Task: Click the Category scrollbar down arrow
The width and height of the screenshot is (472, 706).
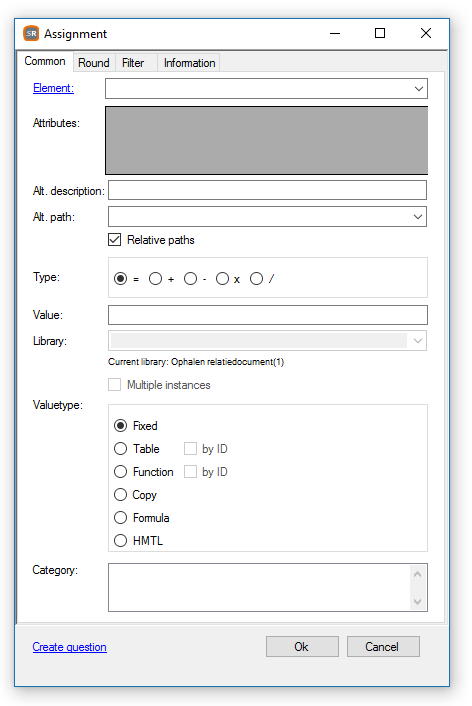Action: (x=418, y=602)
